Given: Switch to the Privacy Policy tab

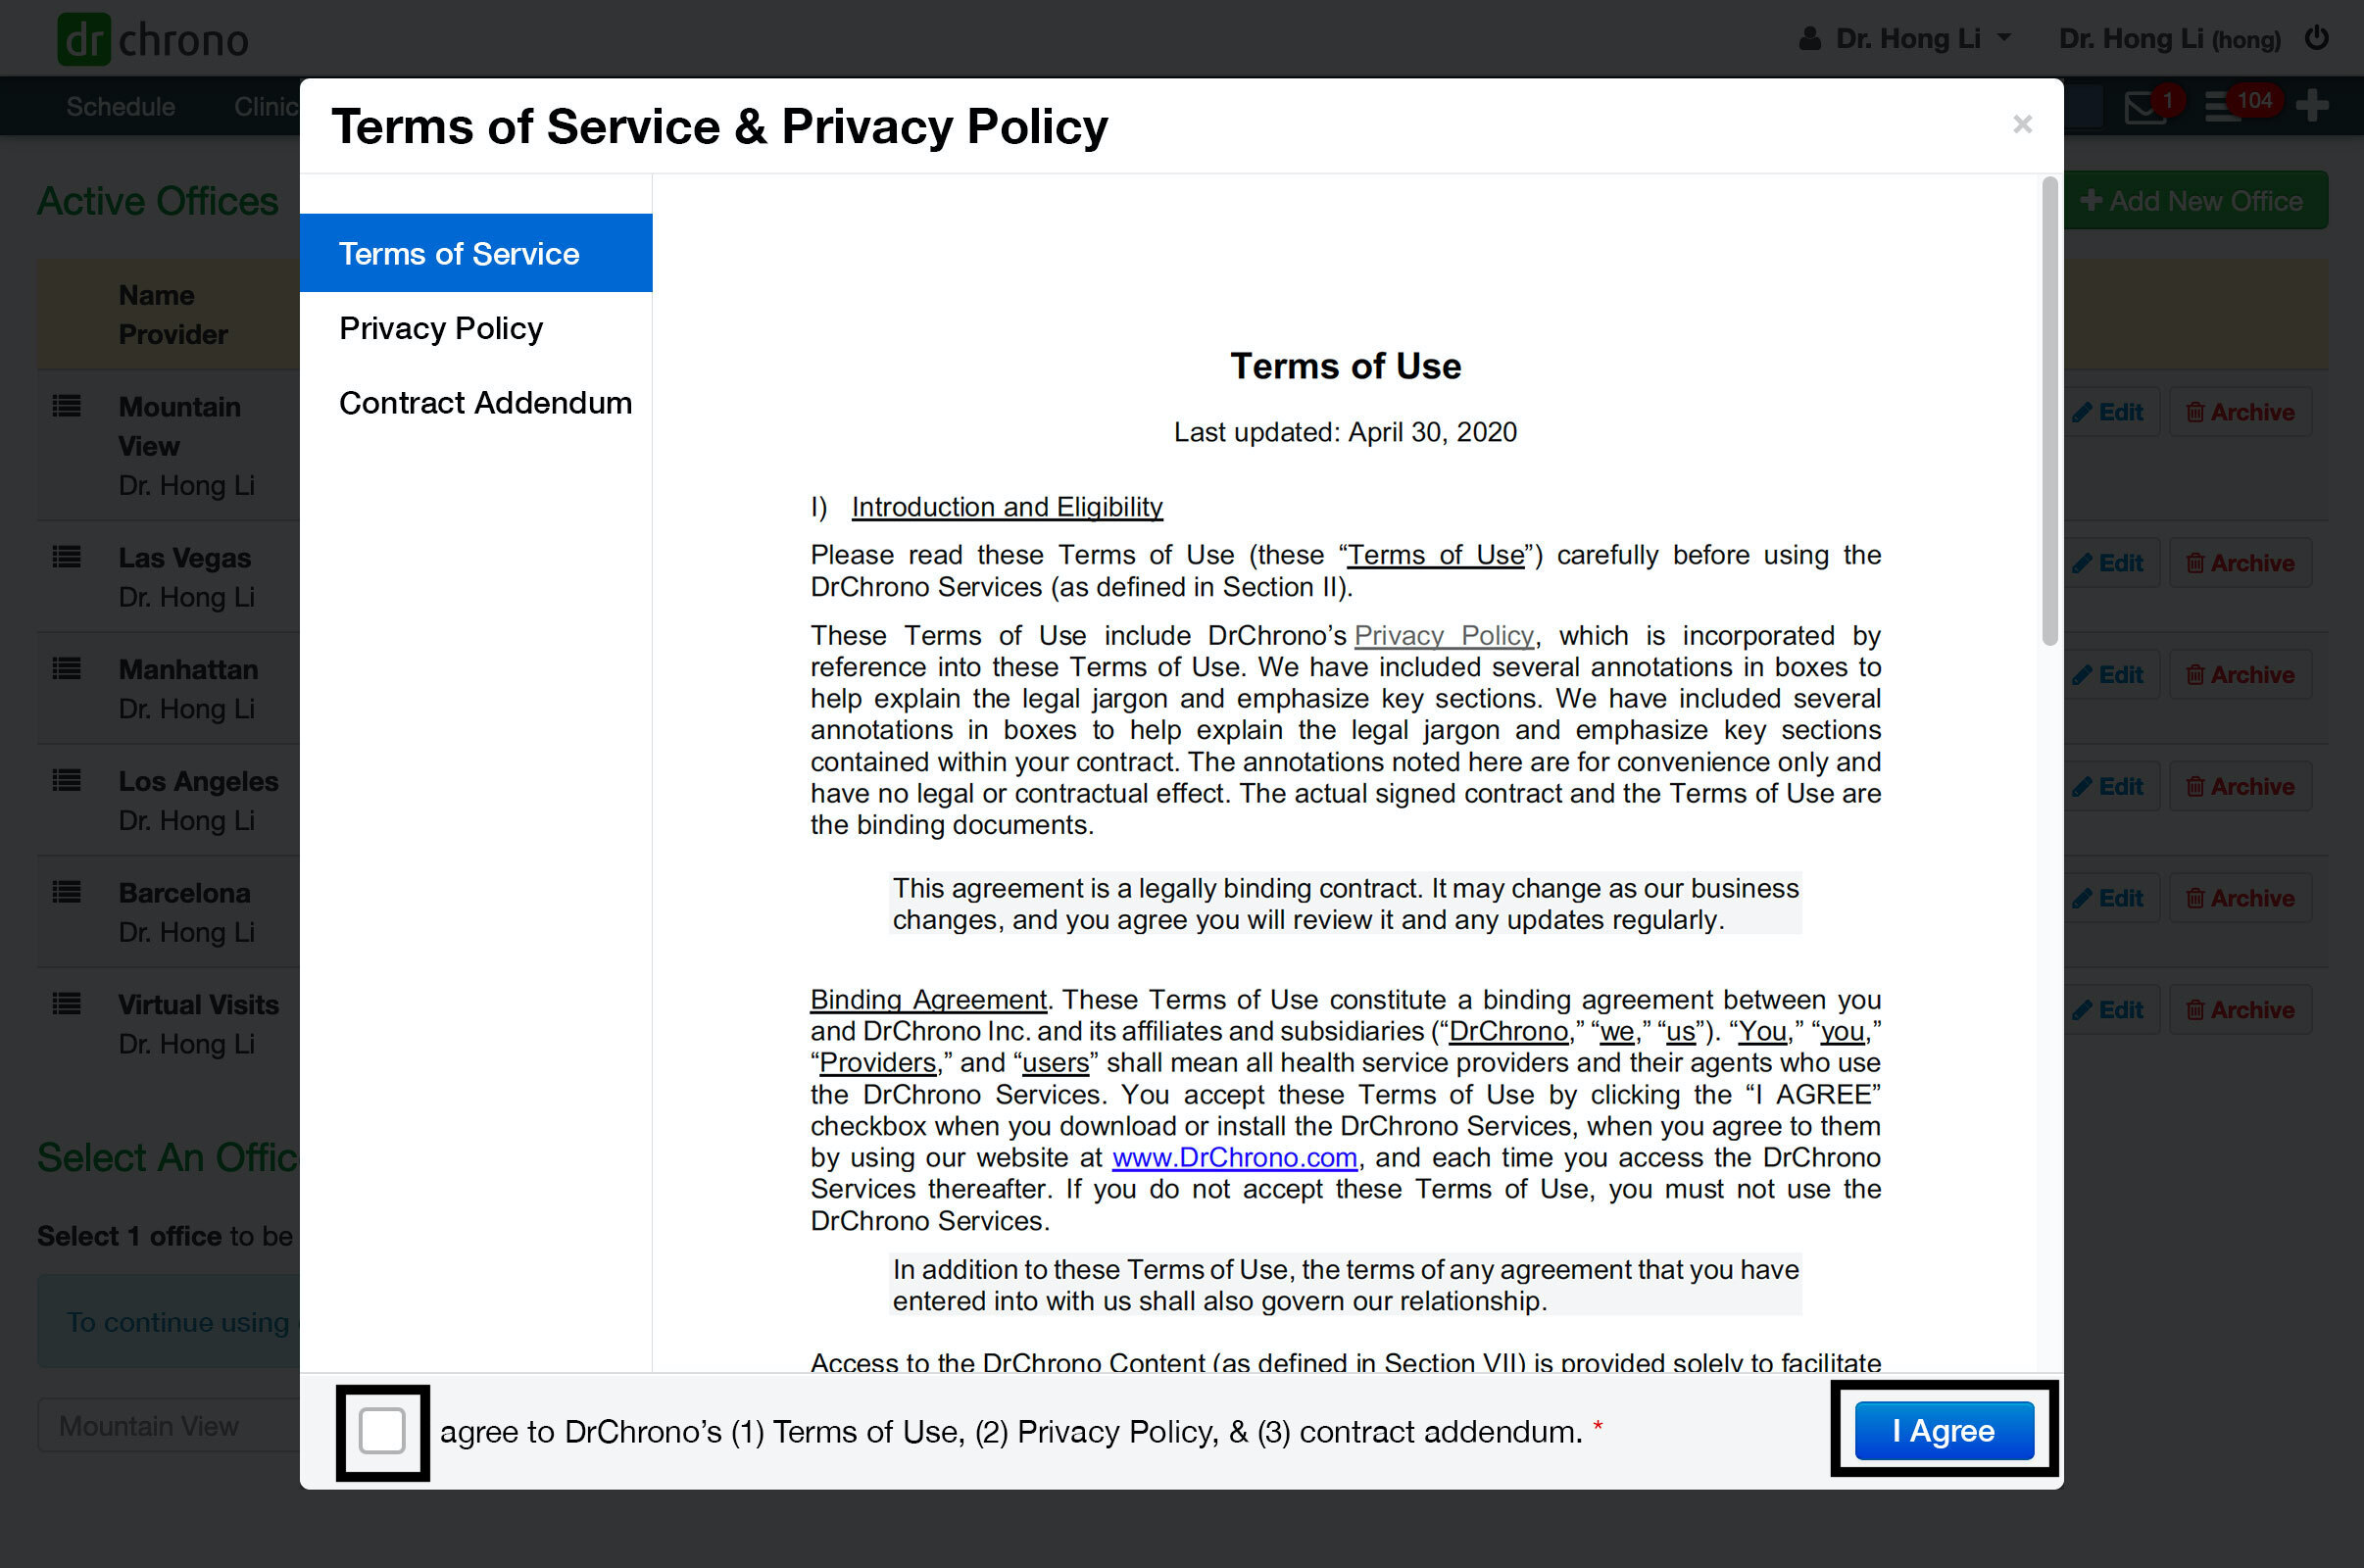Looking at the screenshot, I should coord(443,327).
